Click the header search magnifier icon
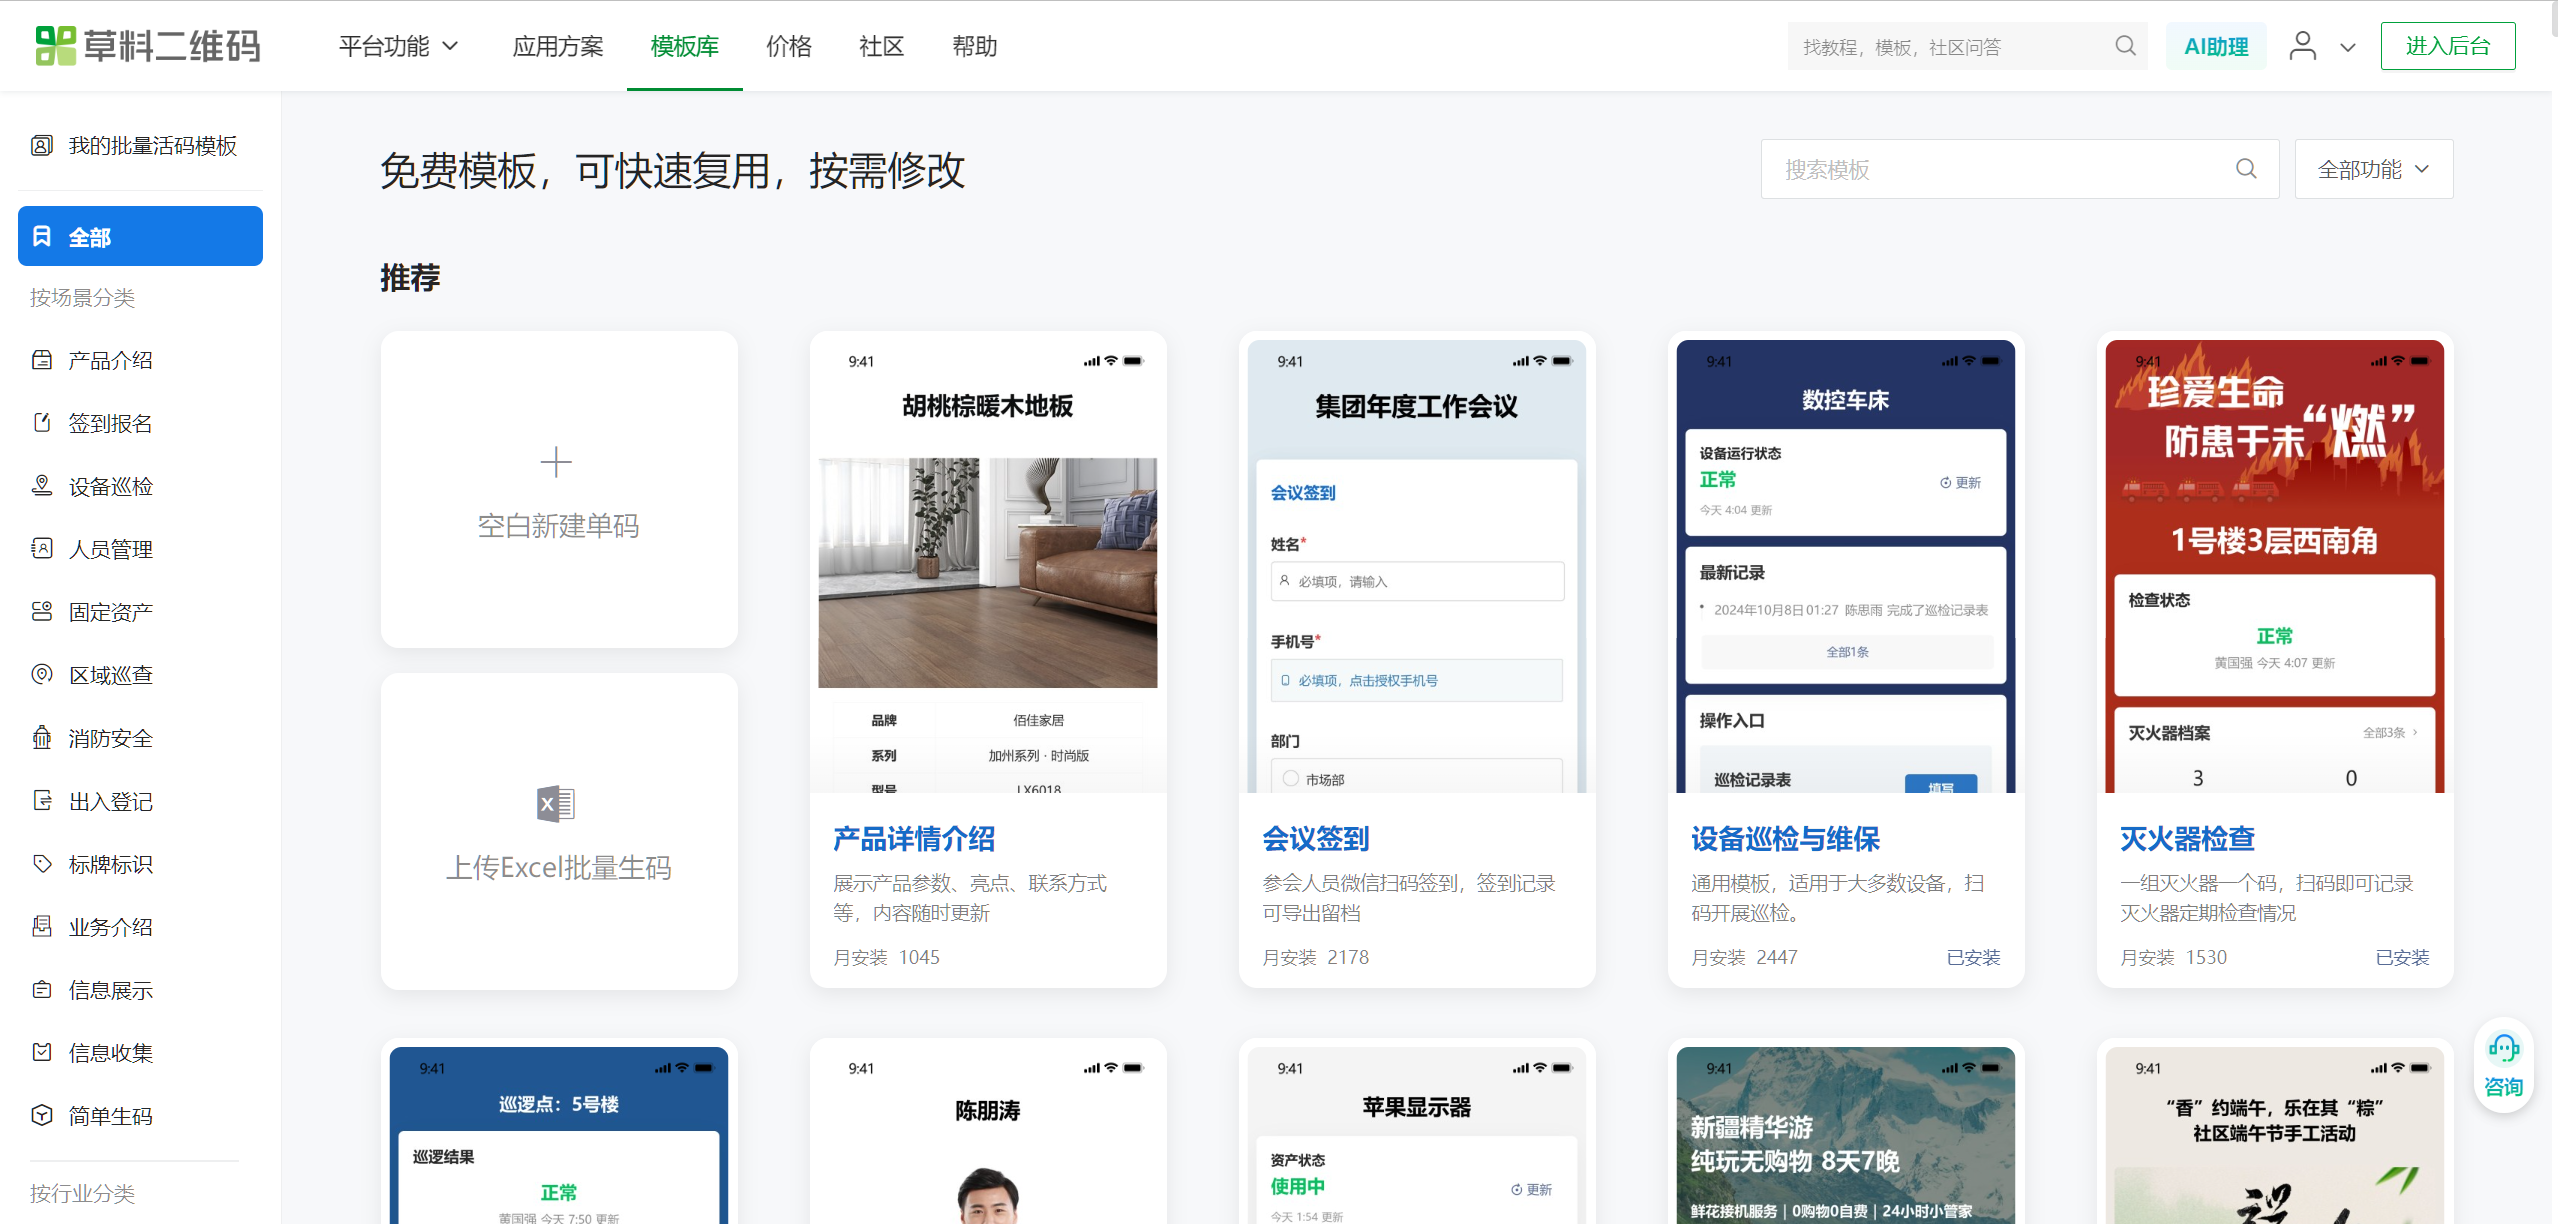The image size is (2558, 1224). pyautogui.click(x=2125, y=46)
